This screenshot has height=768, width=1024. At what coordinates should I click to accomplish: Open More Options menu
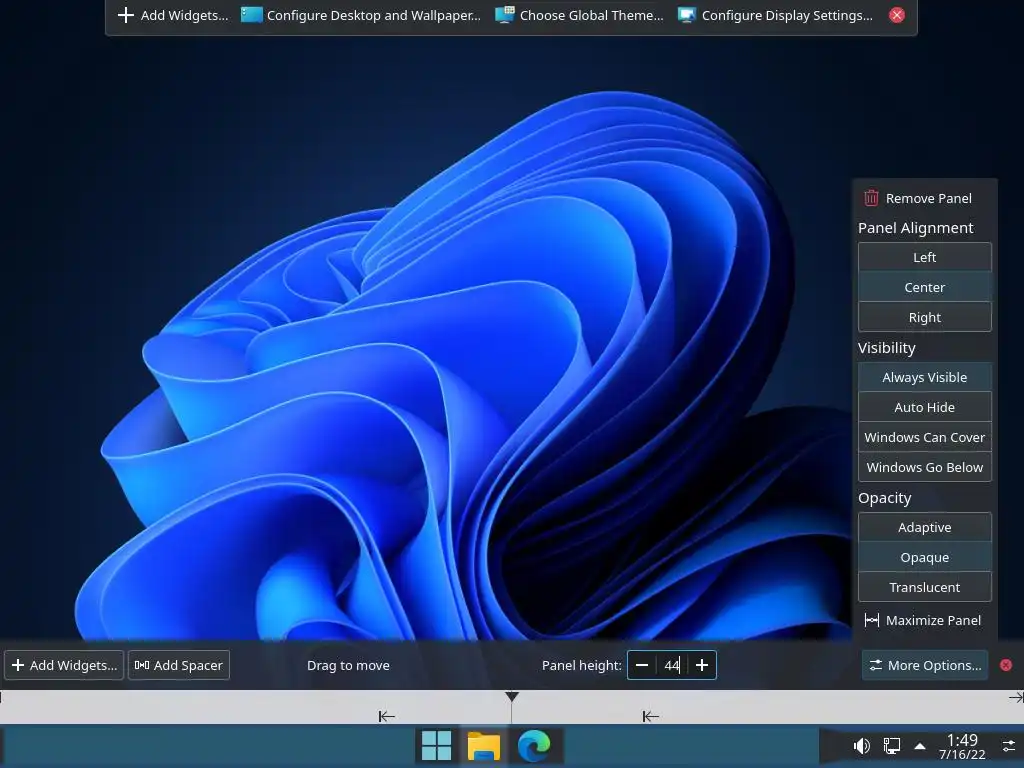(x=925, y=665)
